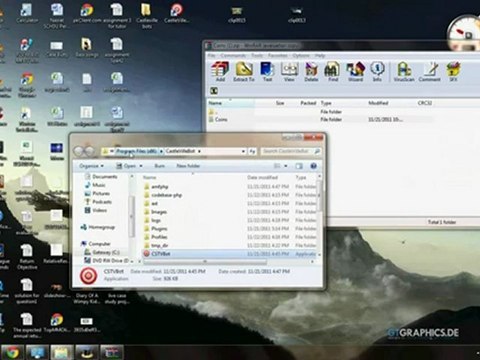Click the Windows Explorer folder taskbar icon
Image resolution: width=480 pixels, height=360 pixels.
pyautogui.click(x=62, y=352)
